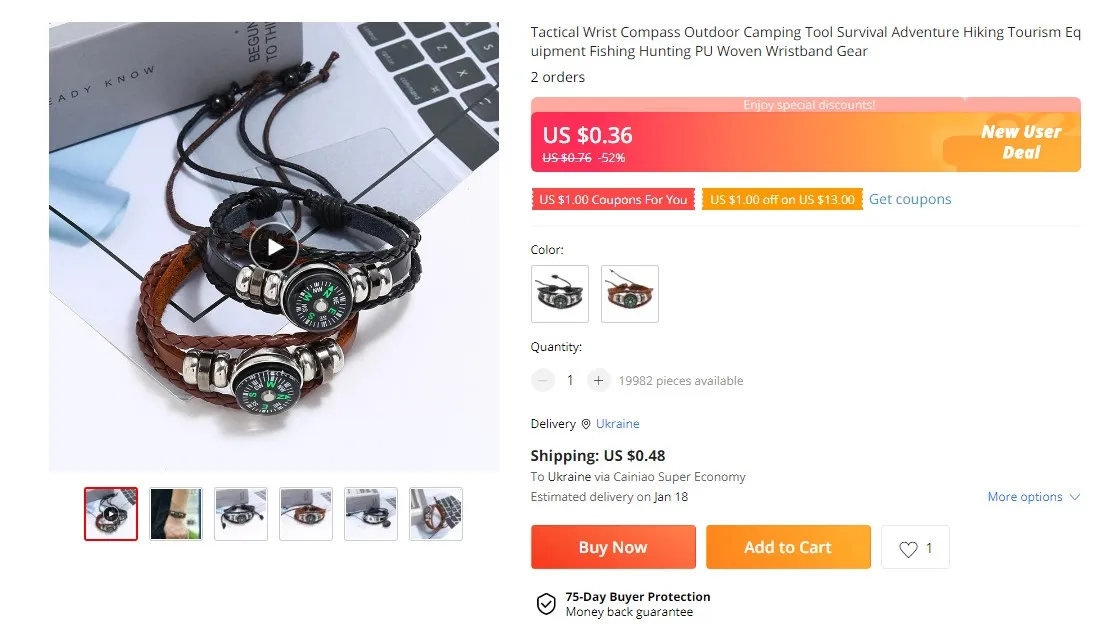Image resolution: width=1104 pixels, height=624 pixels.
Task: Click the quantity input field showing 1
Action: (x=570, y=380)
